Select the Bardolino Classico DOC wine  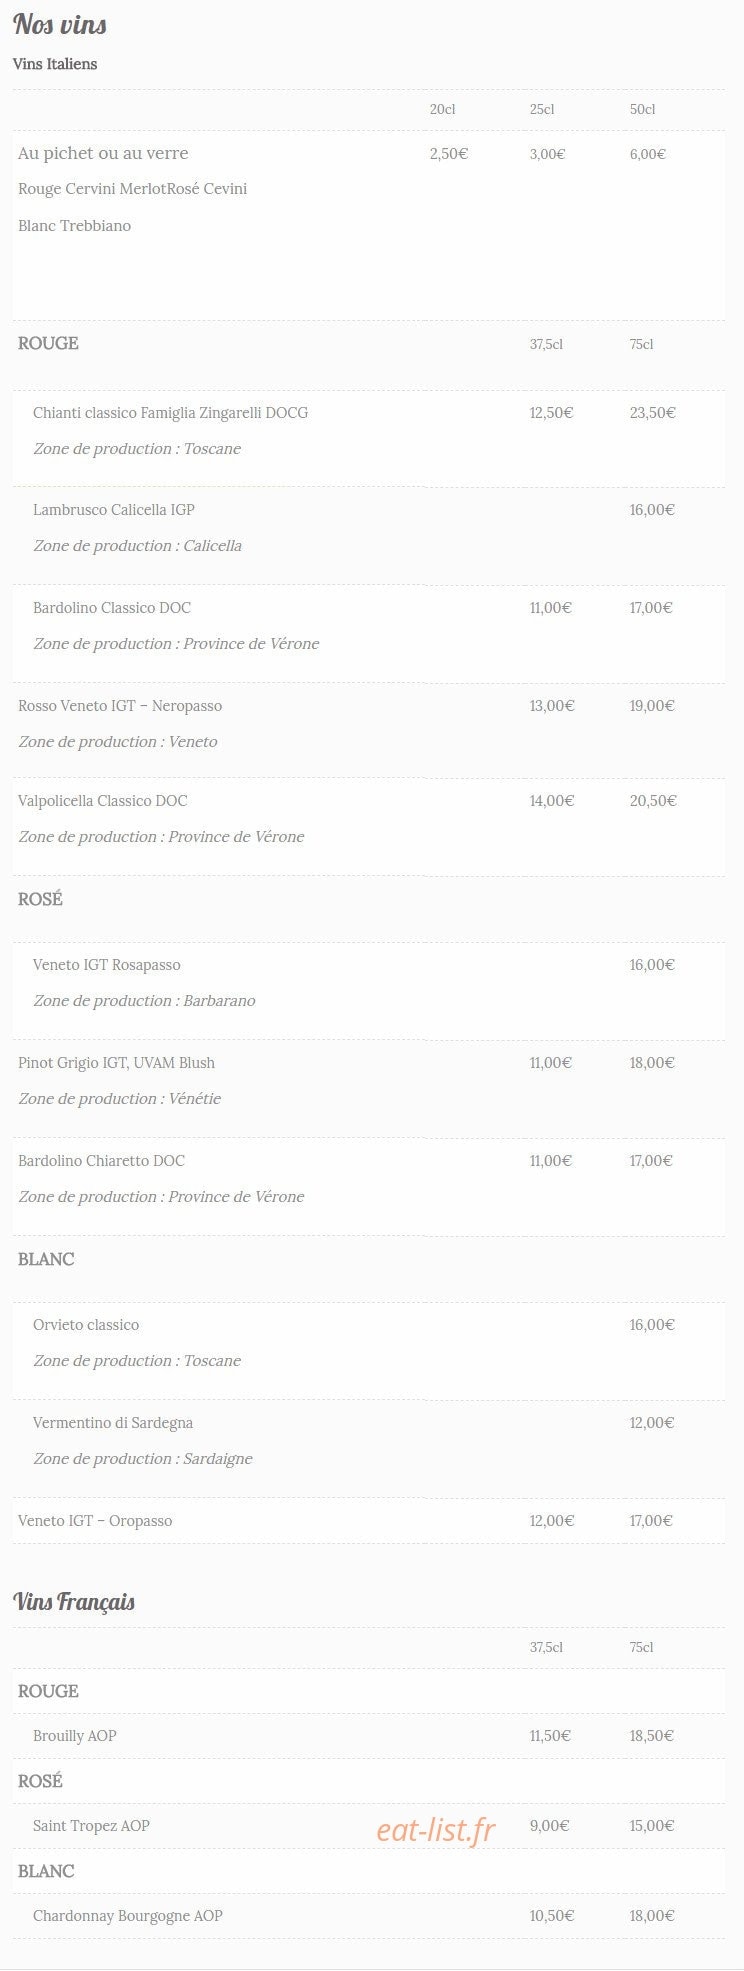point(112,607)
